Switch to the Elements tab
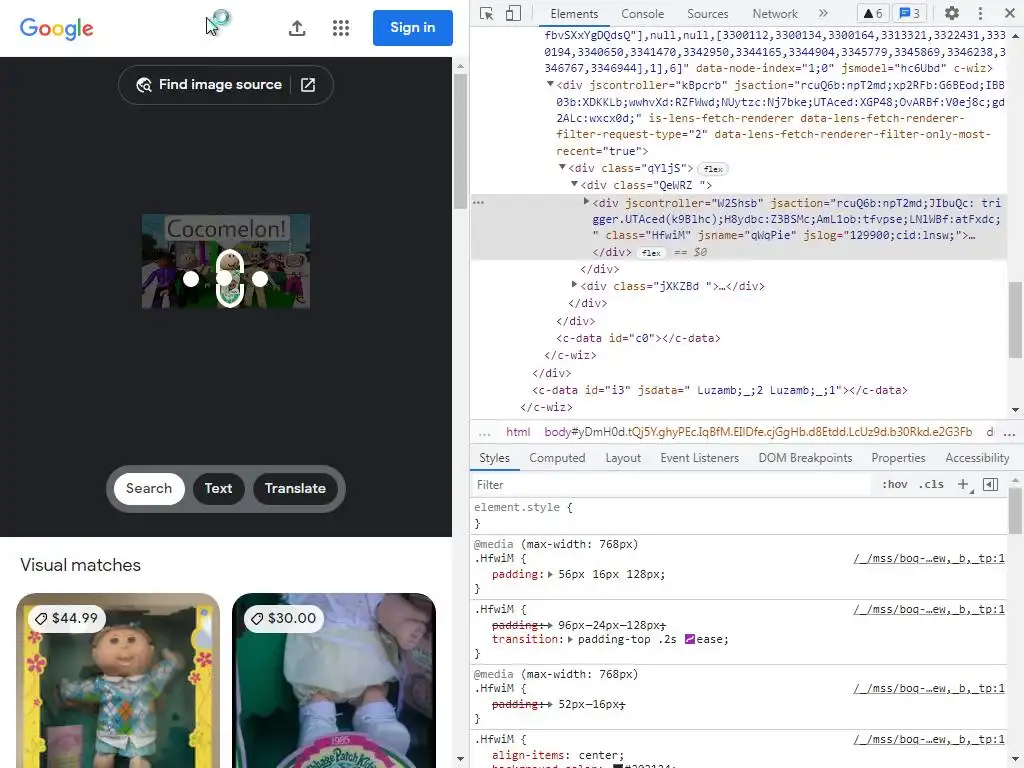The height and width of the screenshot is (768, 1024). click(x=574, y=14)
